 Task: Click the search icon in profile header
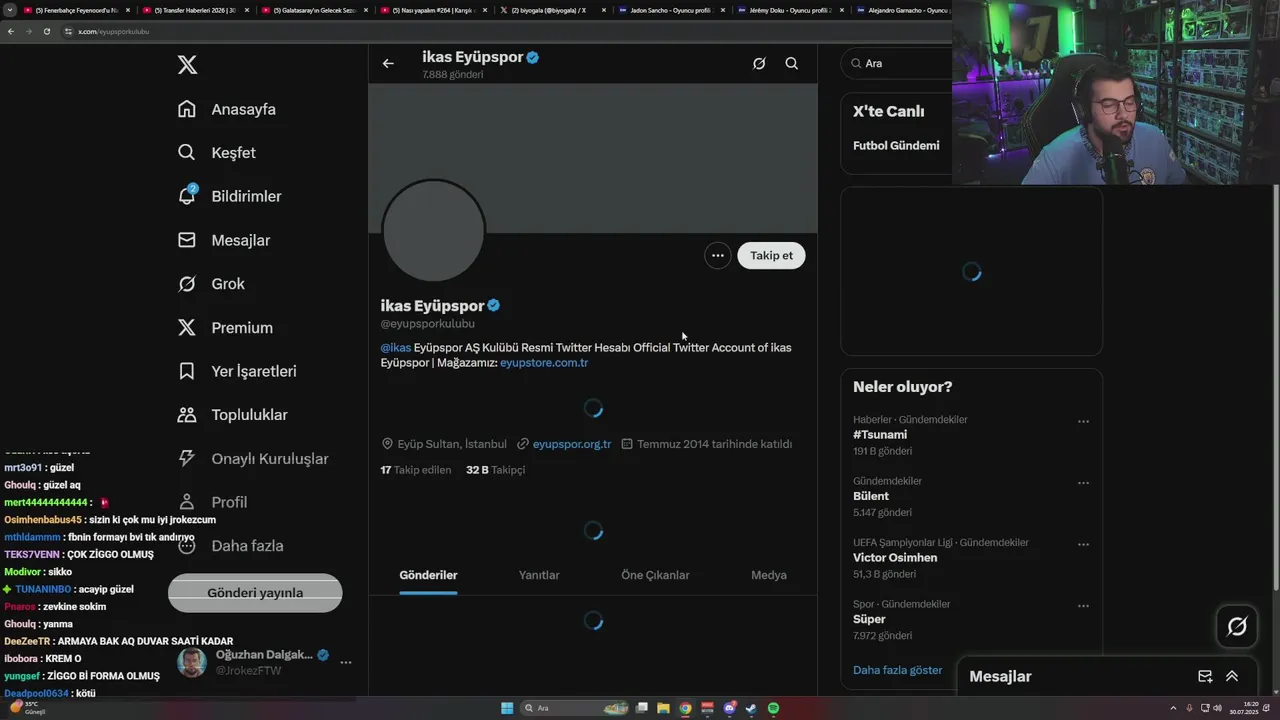coord(791,63)
